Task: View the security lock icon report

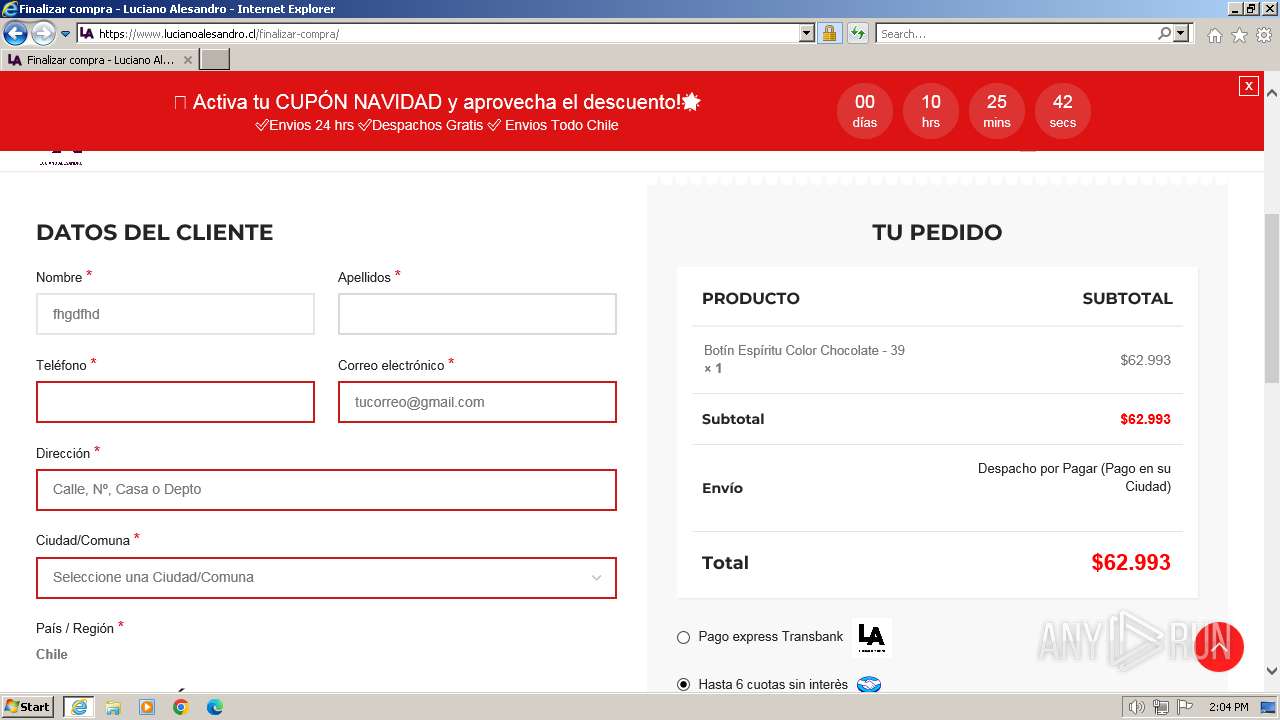Action: tap(829, 33)
